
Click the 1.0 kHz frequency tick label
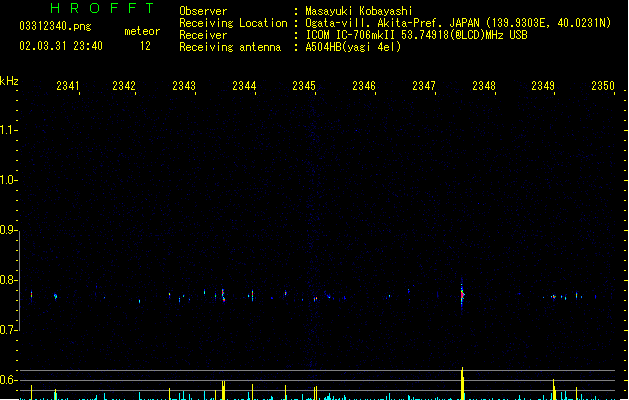tap(7, 180)
